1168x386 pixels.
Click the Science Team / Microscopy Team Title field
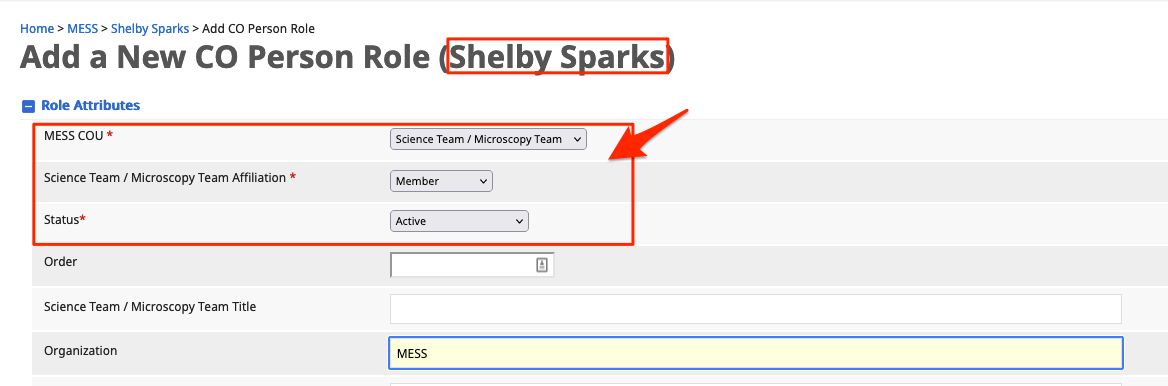coord(755,309)
